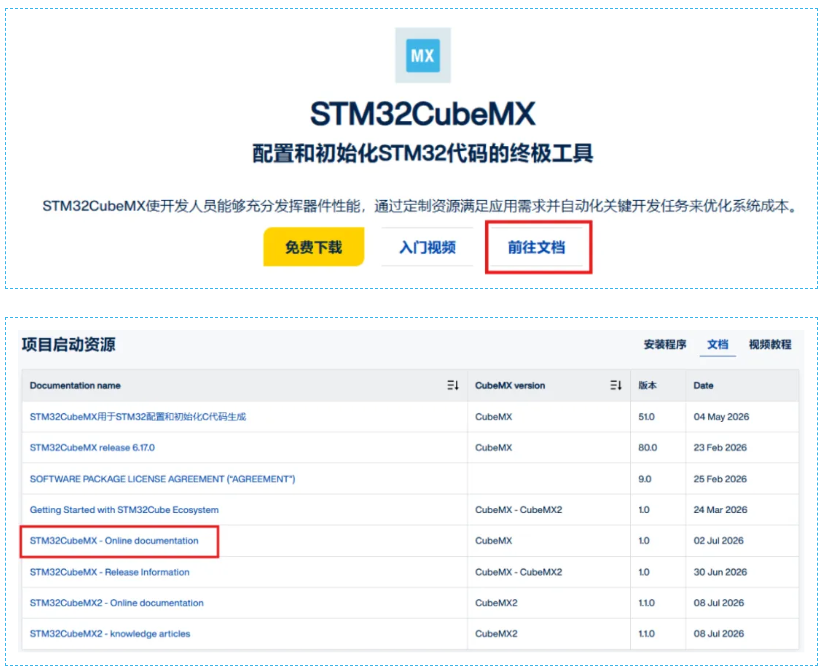Select the 文档 tab

coord(717,344)
